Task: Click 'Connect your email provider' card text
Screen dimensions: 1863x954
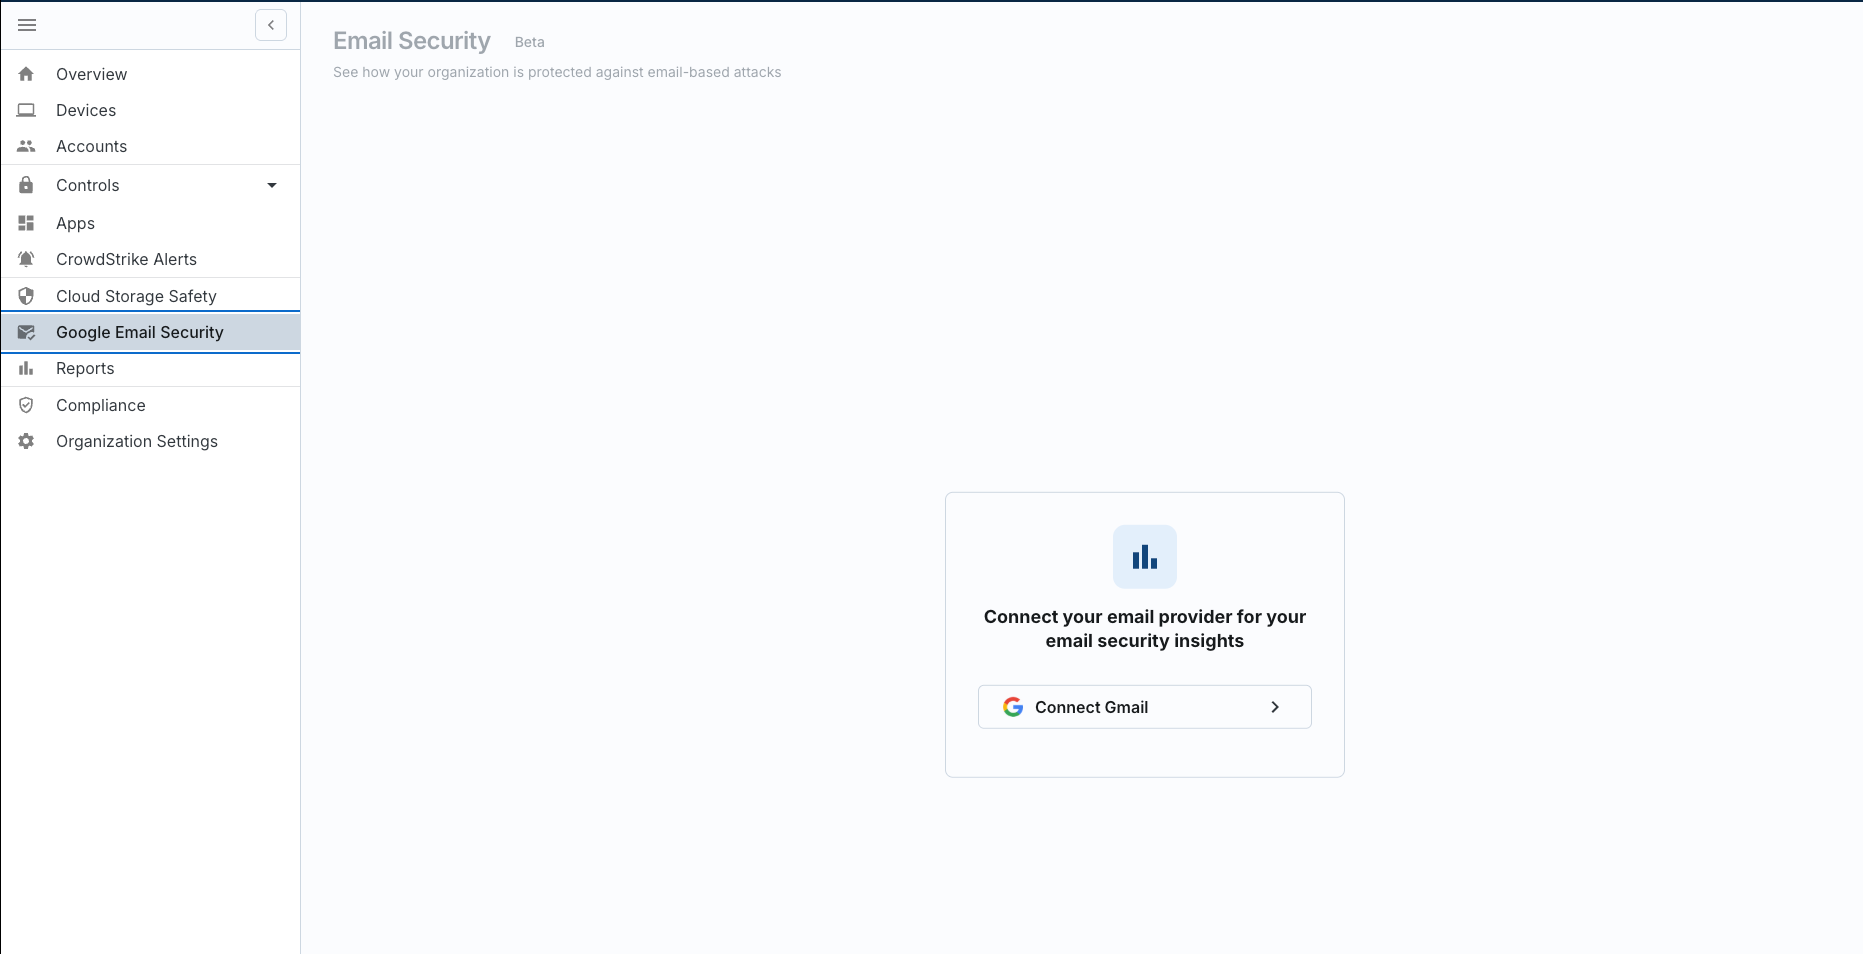Action: click(x=1145, y=629)
